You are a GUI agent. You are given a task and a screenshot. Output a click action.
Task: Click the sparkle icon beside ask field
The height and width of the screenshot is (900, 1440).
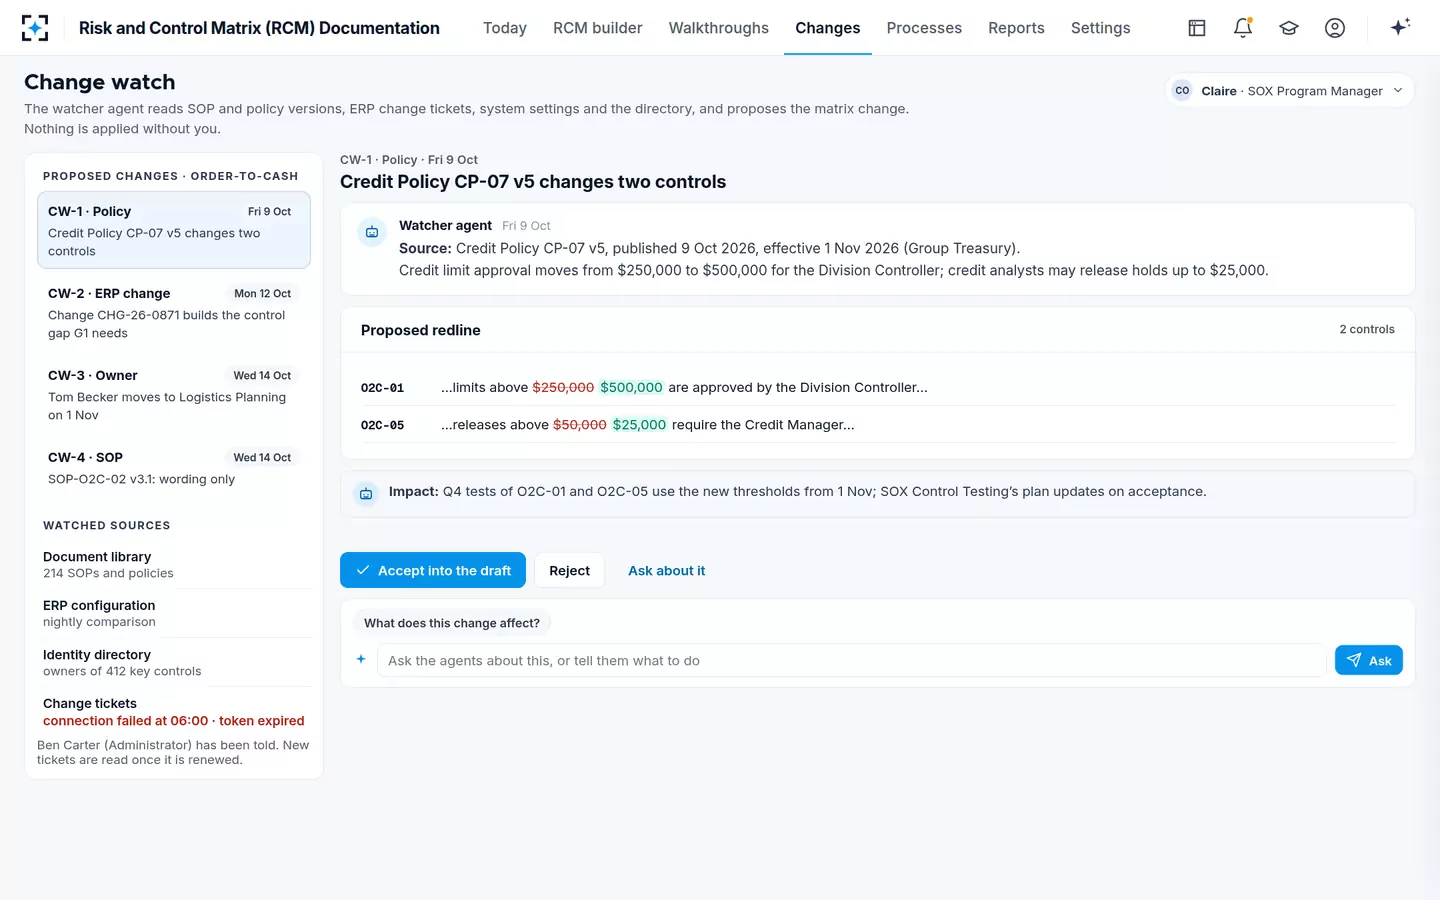pyautogui.click(x=361, y=659)
